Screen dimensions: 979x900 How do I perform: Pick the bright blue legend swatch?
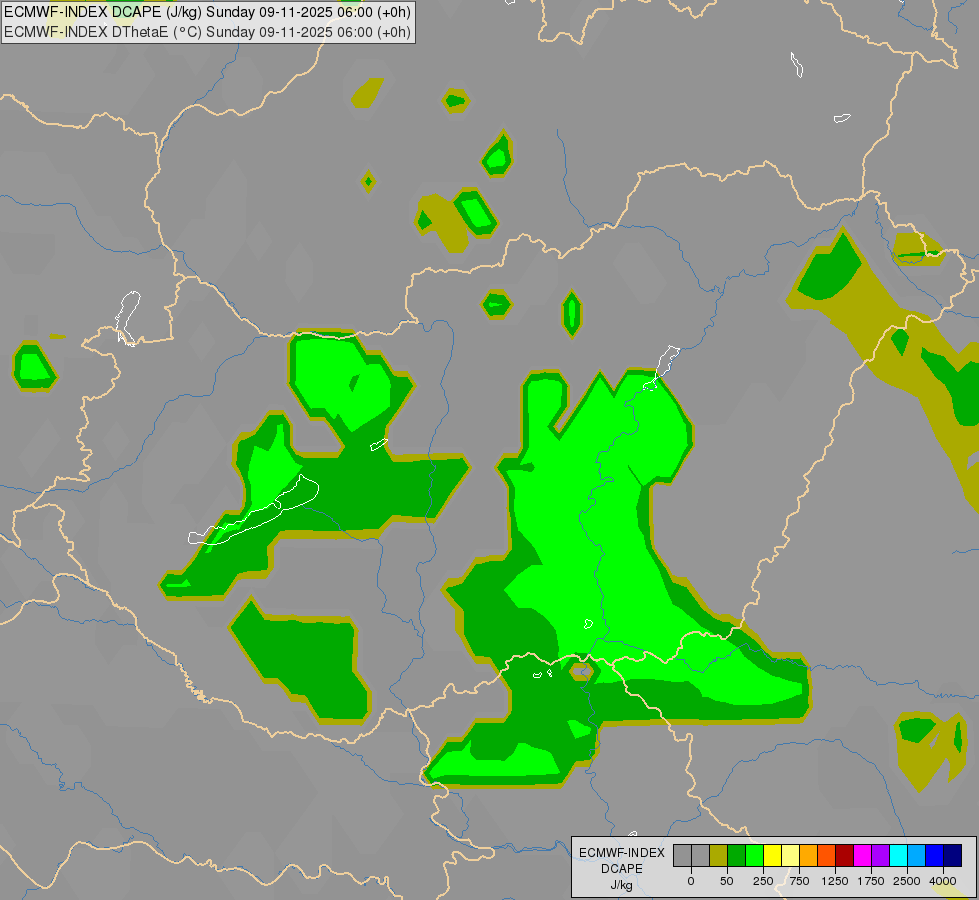pos(935,856)
